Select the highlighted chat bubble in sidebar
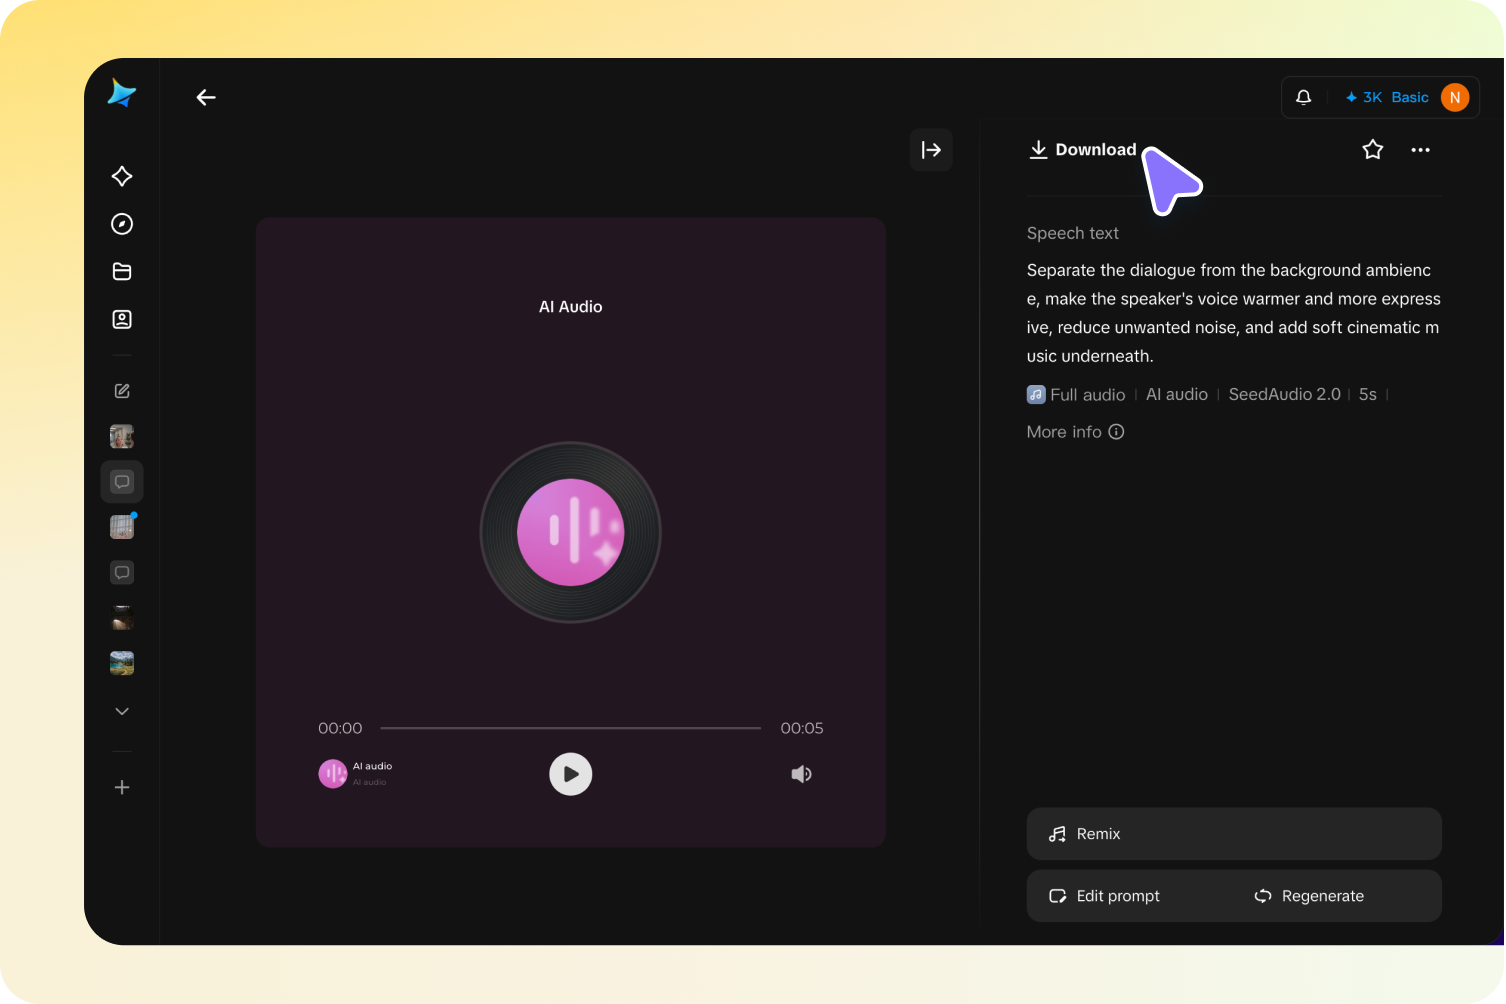 pyautogui.click(x=122, y=482)
